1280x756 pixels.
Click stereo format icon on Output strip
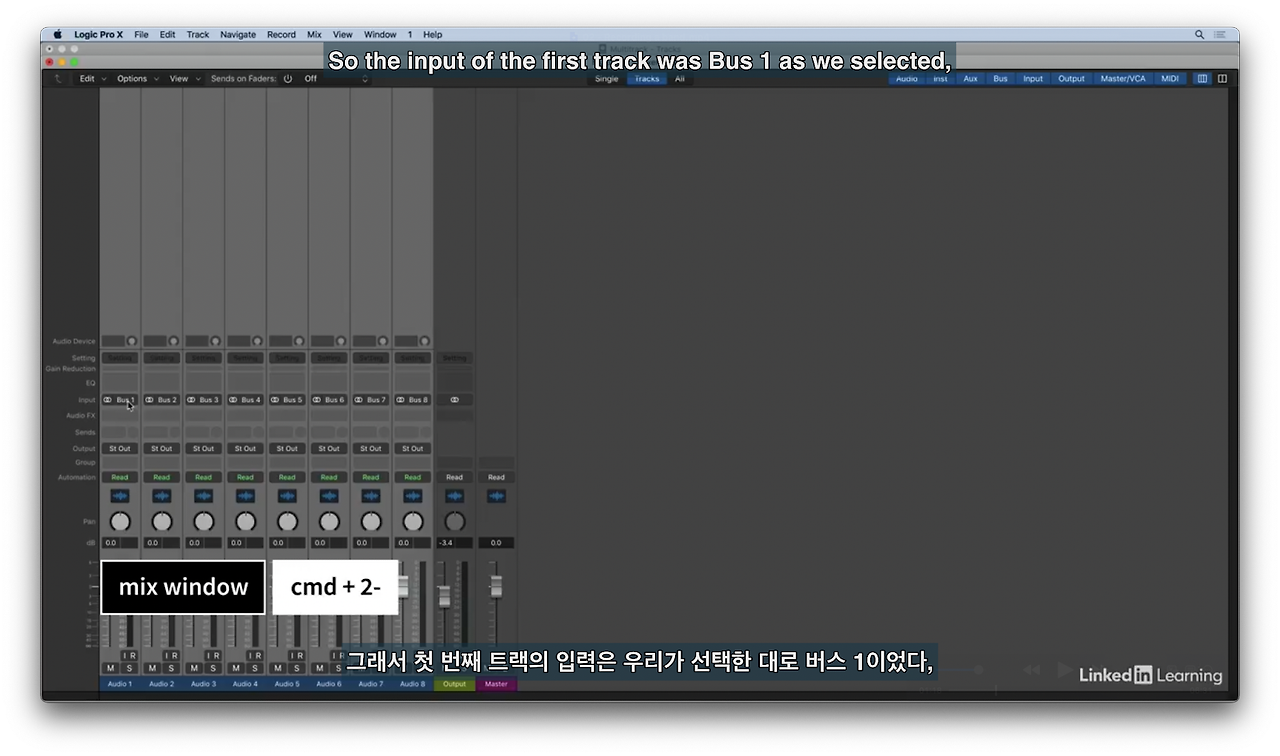pos(455,400)
